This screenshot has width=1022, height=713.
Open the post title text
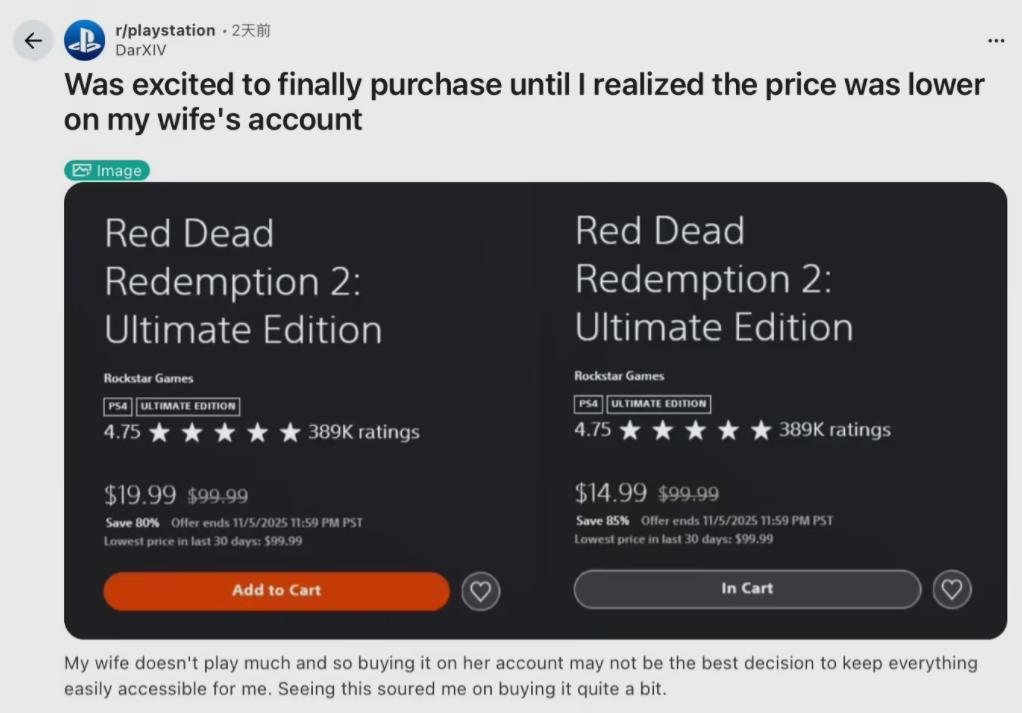tap(523, 102)
